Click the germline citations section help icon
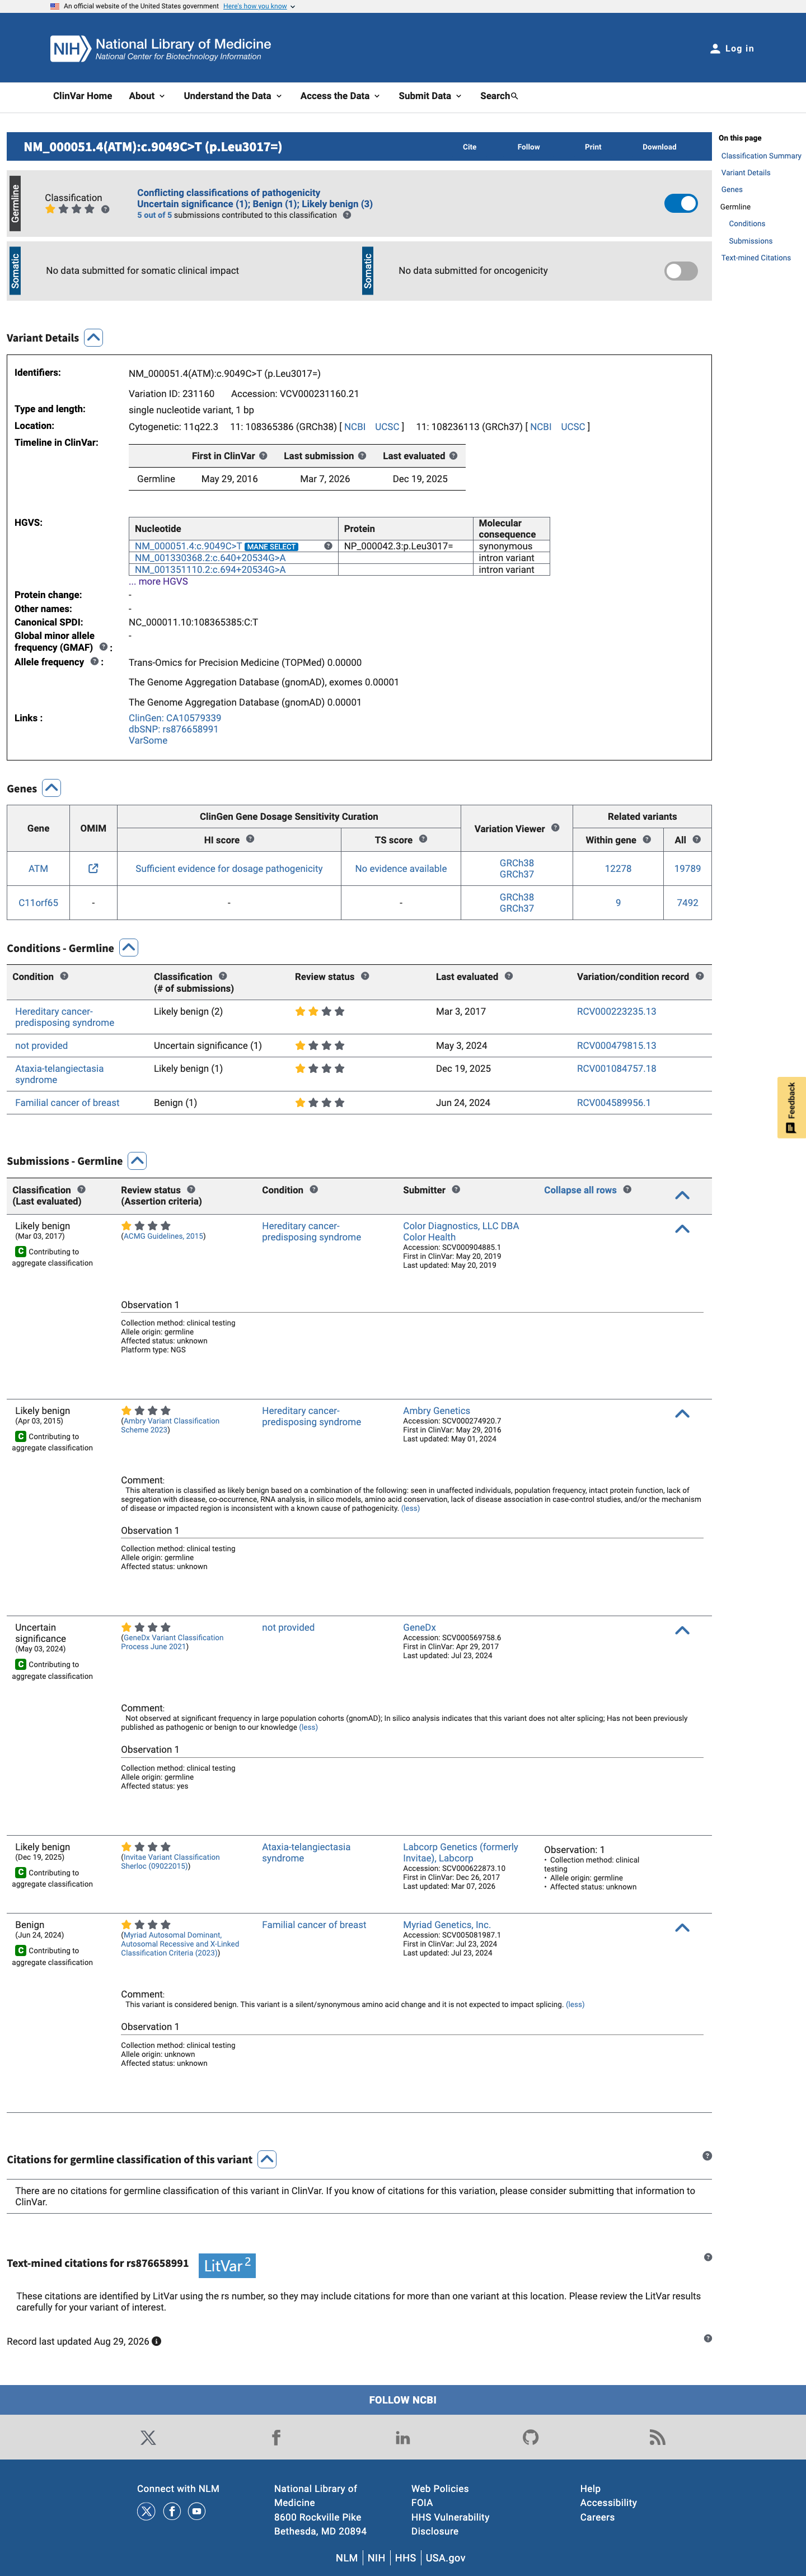 pos(708,2155)
